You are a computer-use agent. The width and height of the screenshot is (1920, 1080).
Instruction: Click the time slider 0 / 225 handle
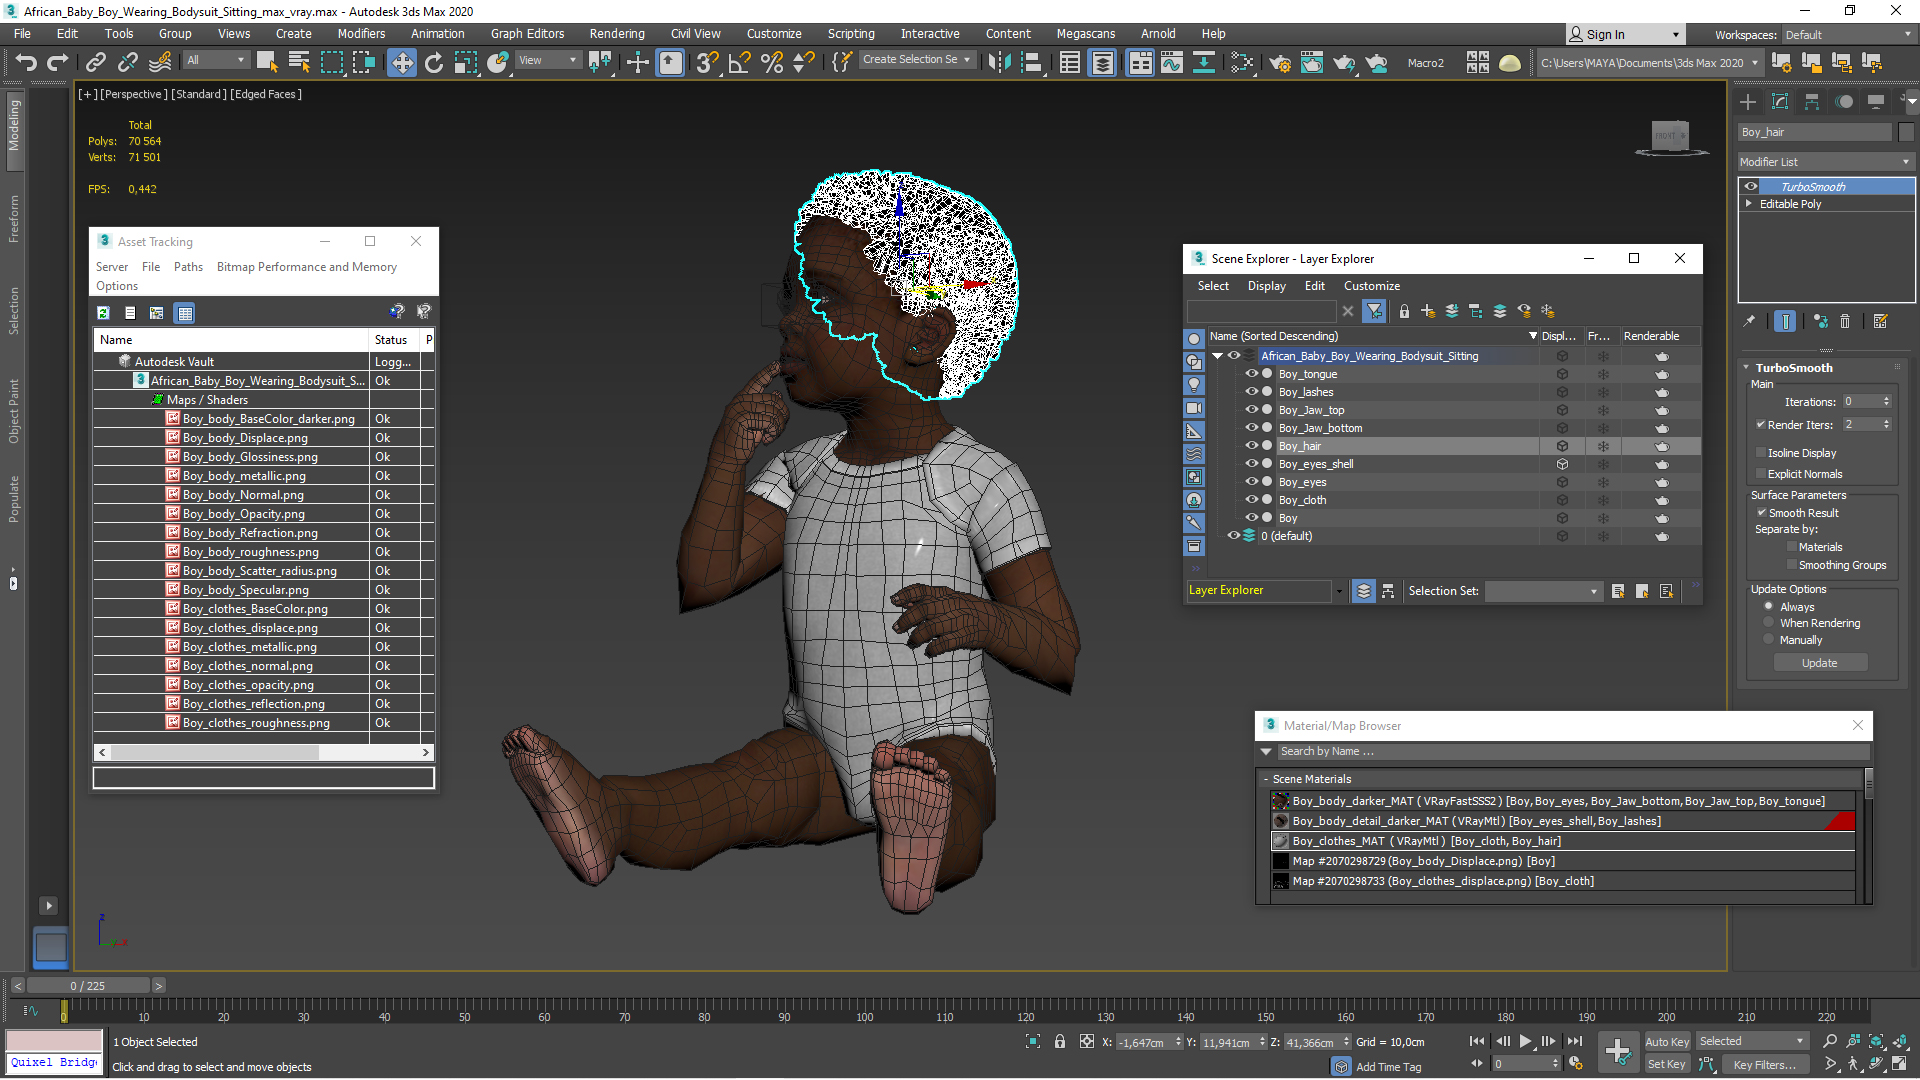[87, 986]
